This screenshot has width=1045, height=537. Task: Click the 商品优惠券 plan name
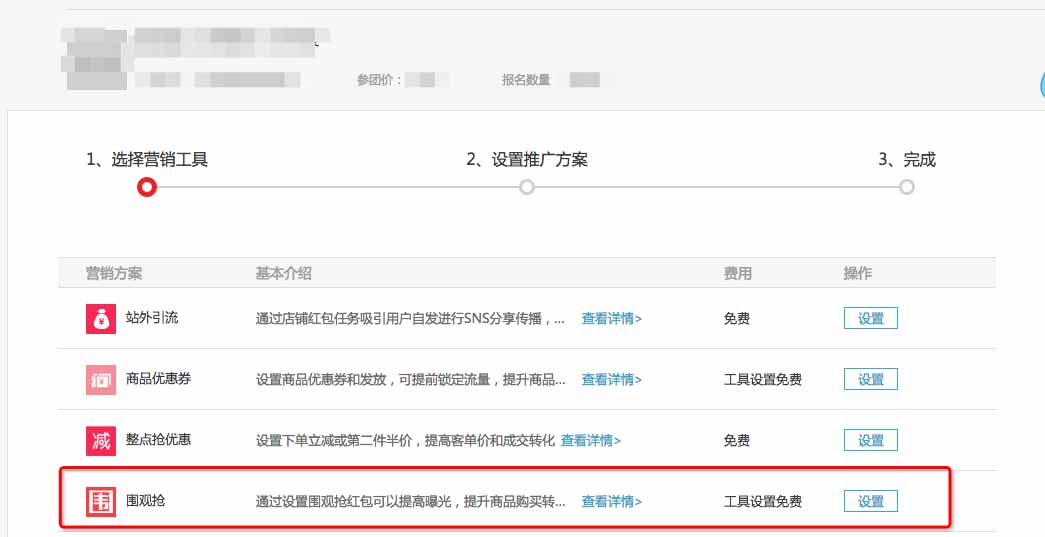[x=158, y=378]
